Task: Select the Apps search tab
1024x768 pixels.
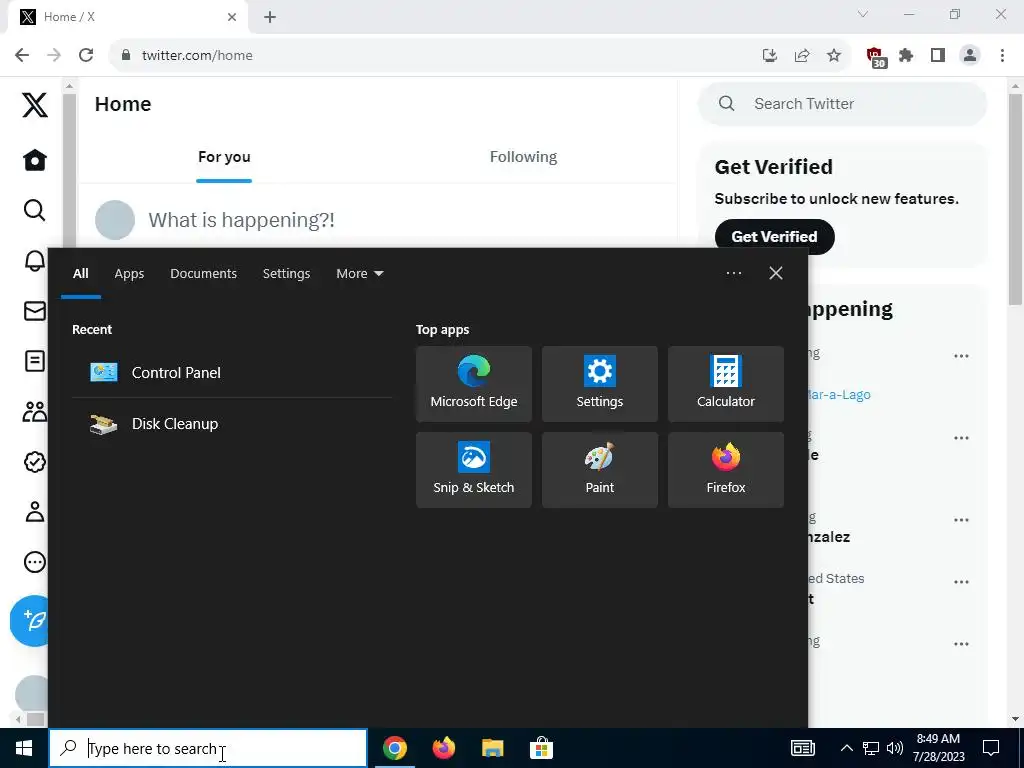Action: coord(129,274)
